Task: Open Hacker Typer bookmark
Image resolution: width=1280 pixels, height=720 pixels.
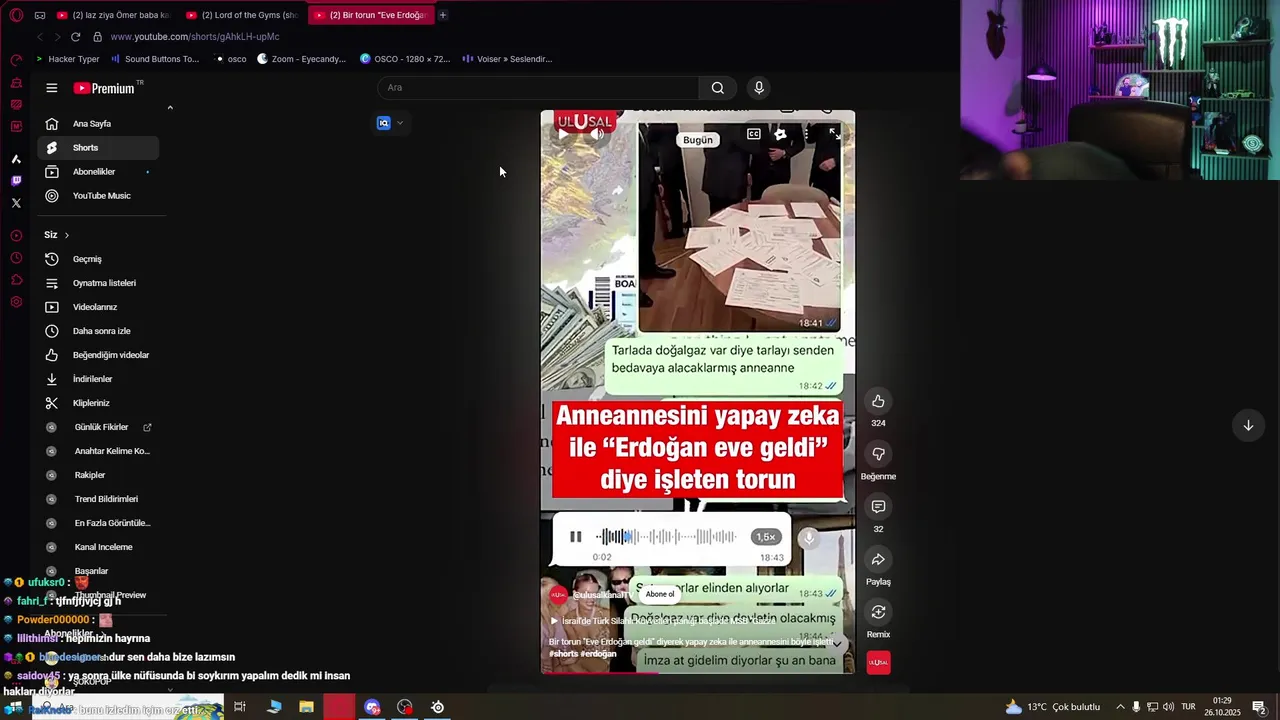Action: point(68,59)
